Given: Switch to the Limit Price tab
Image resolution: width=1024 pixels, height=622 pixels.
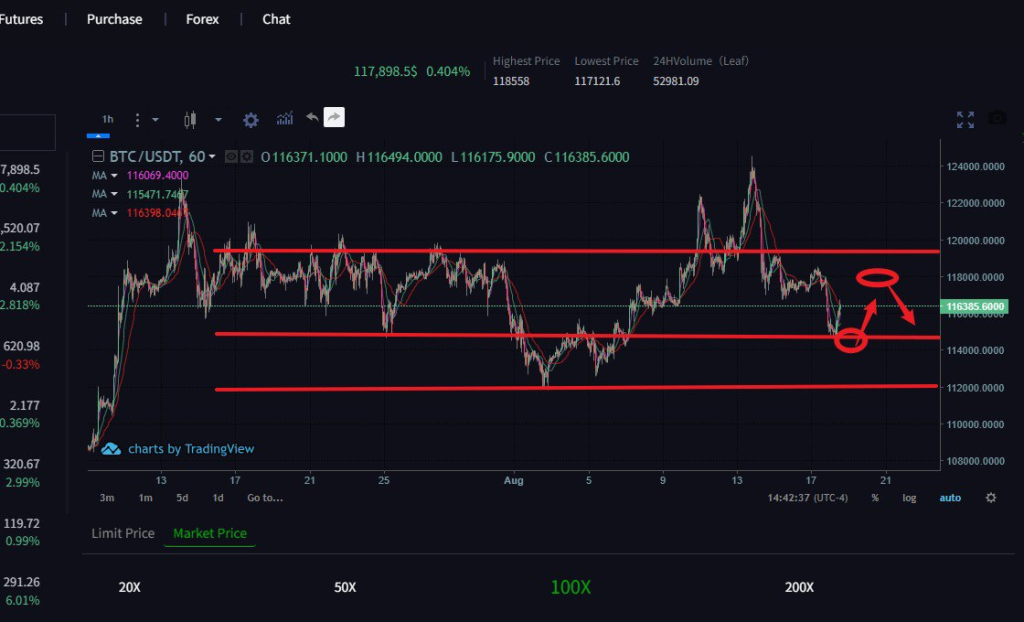Looking at the screenshot, I should [123, 533].
